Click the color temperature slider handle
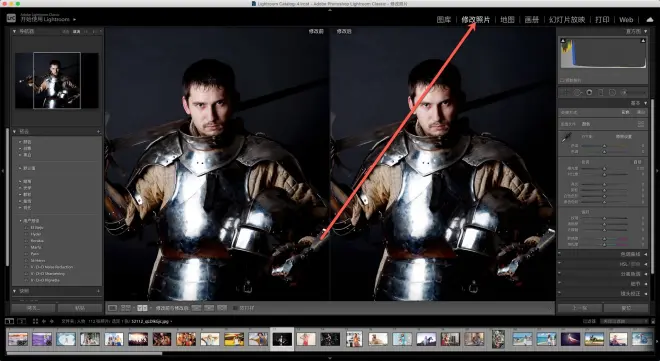 pos(604,146)
